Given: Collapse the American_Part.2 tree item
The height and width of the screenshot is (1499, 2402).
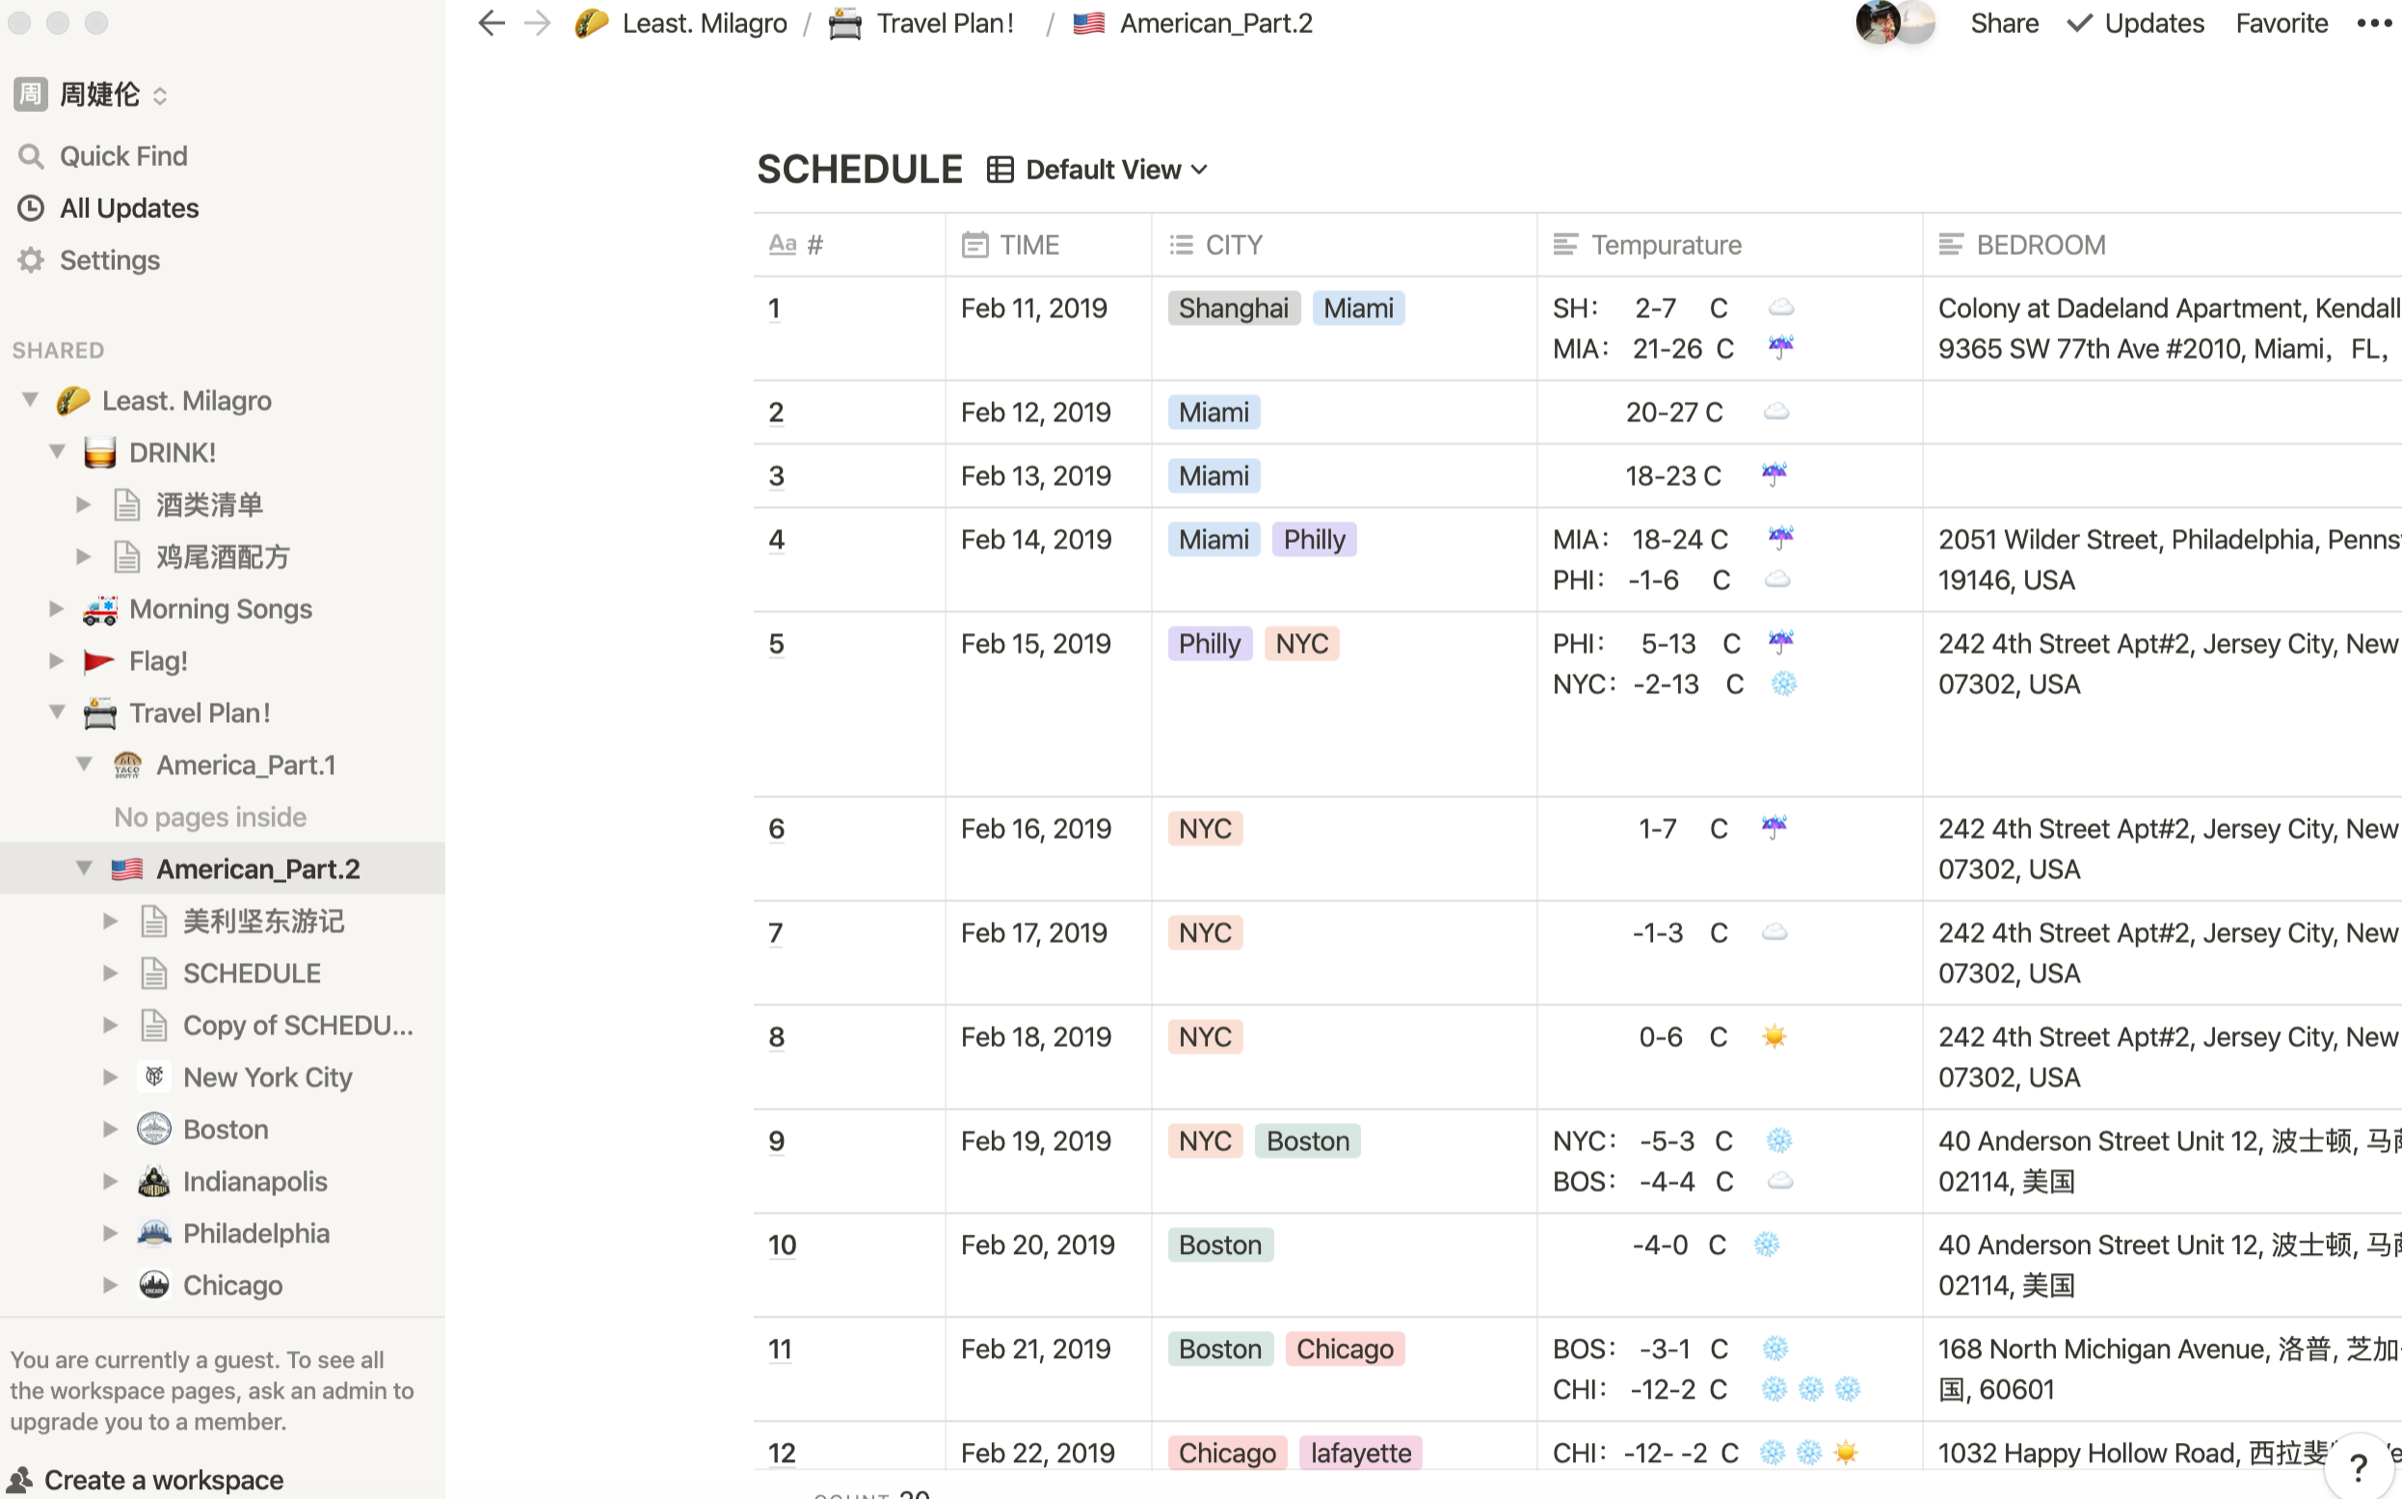Looking at the screenshot, I should click(84, 868).
